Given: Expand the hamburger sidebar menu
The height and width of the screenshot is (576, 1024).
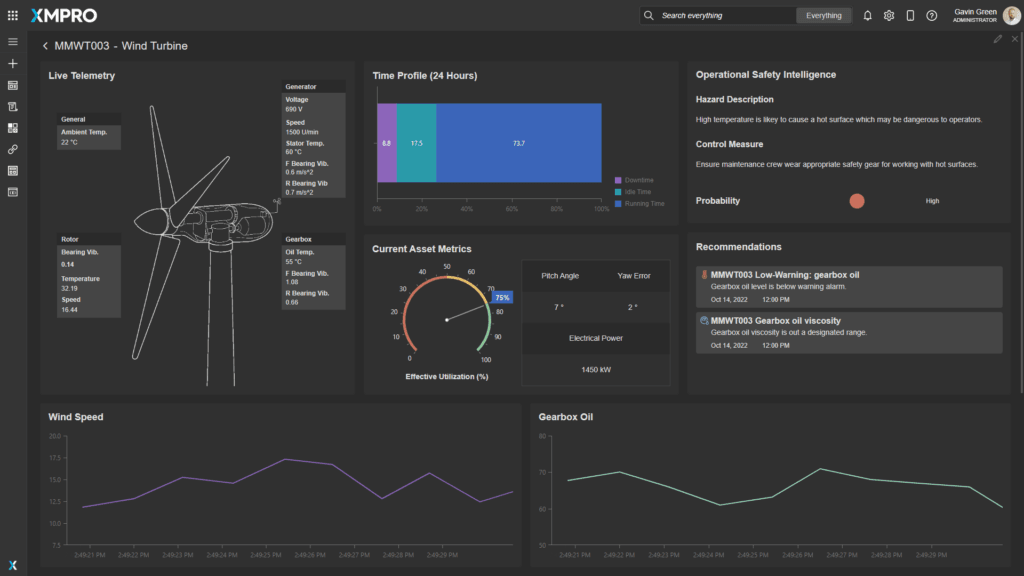Looking at the screenshot, I should point(13,42).
